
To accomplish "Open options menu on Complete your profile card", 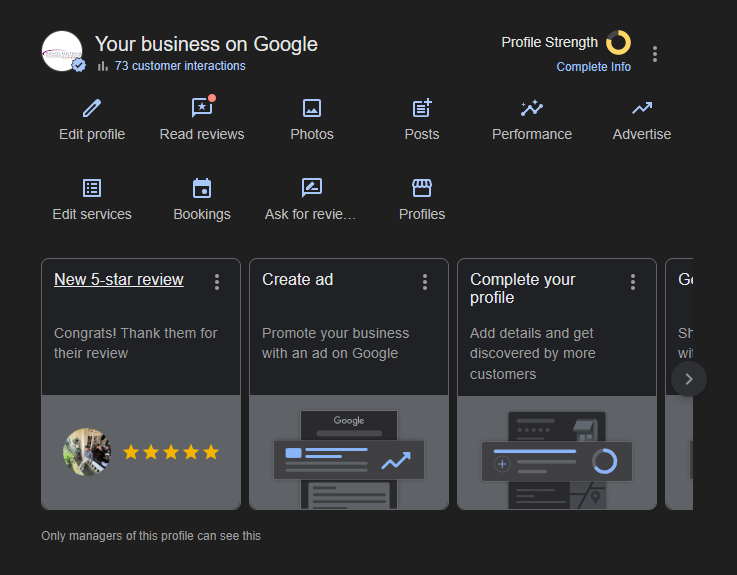I will [633, 282].
